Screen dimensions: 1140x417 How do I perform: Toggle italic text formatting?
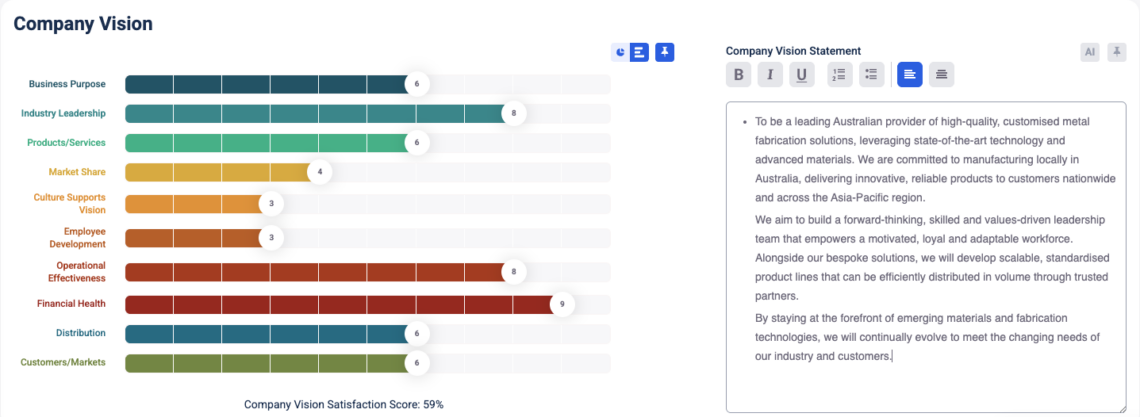[770, 74]
